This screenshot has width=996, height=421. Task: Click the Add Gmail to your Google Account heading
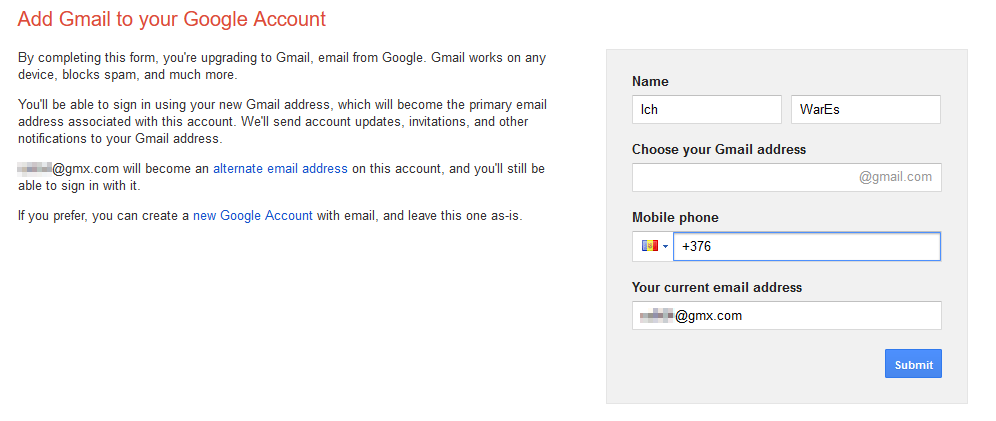(x=172, y=19)
